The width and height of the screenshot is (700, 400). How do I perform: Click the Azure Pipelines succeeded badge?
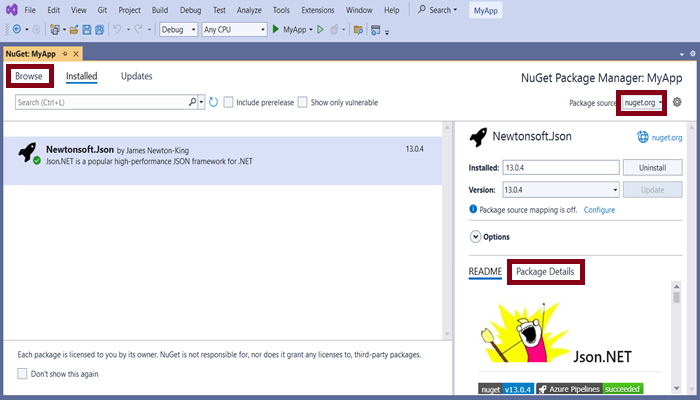click(589, 389)
